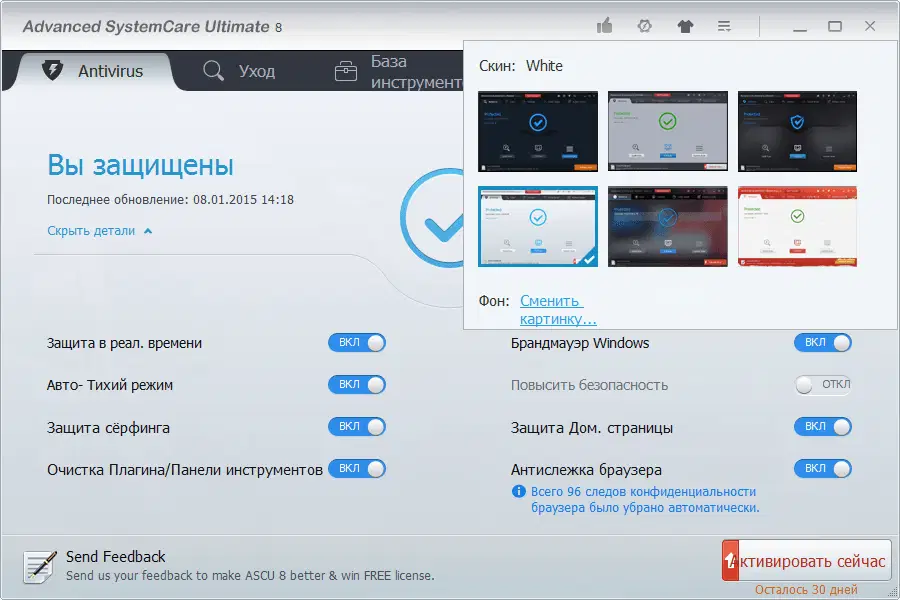Image resolution: width=900 pixels, height=600 pixels.
Task: Click the magnifier icon on the Уход tab
Action: pyautogui.click(x=212, y=71)
